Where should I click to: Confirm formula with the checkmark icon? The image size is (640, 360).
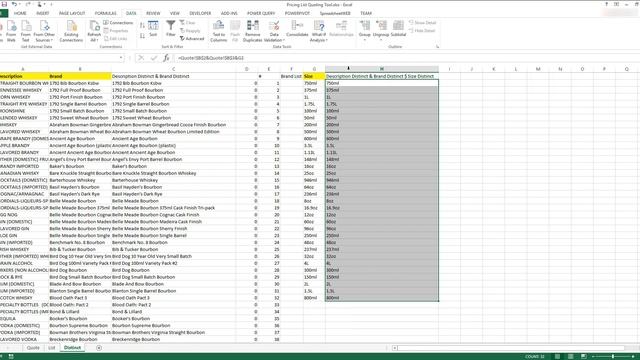[153, 58]
